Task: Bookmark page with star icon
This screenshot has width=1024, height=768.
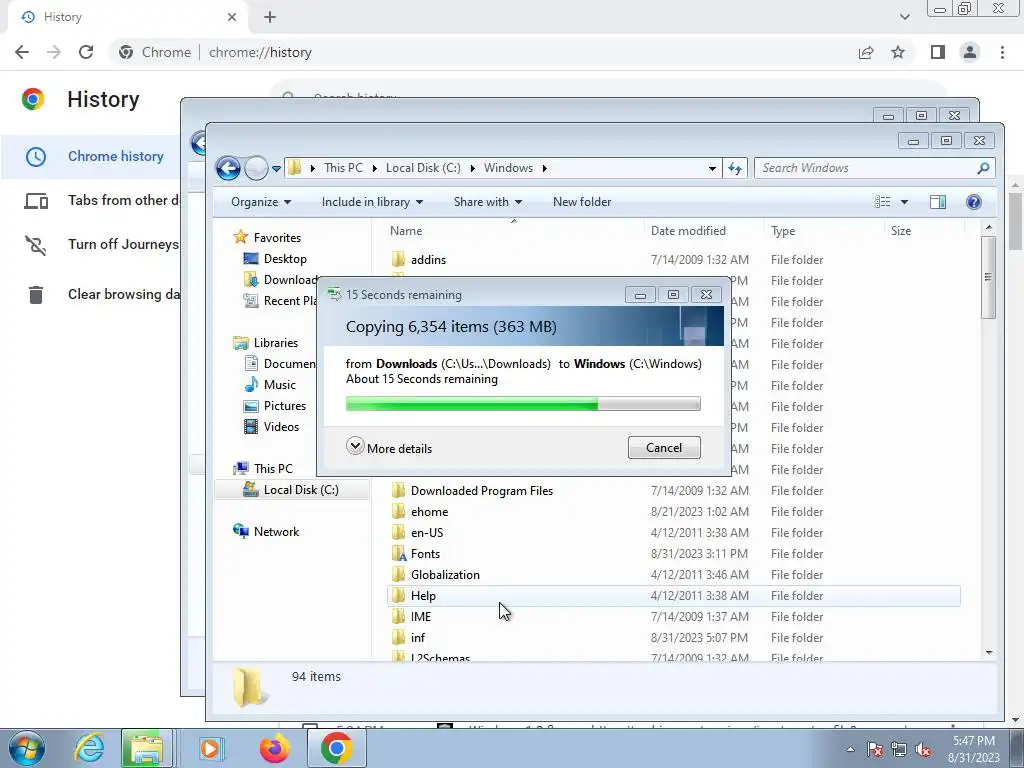Action: coord(898,52)
